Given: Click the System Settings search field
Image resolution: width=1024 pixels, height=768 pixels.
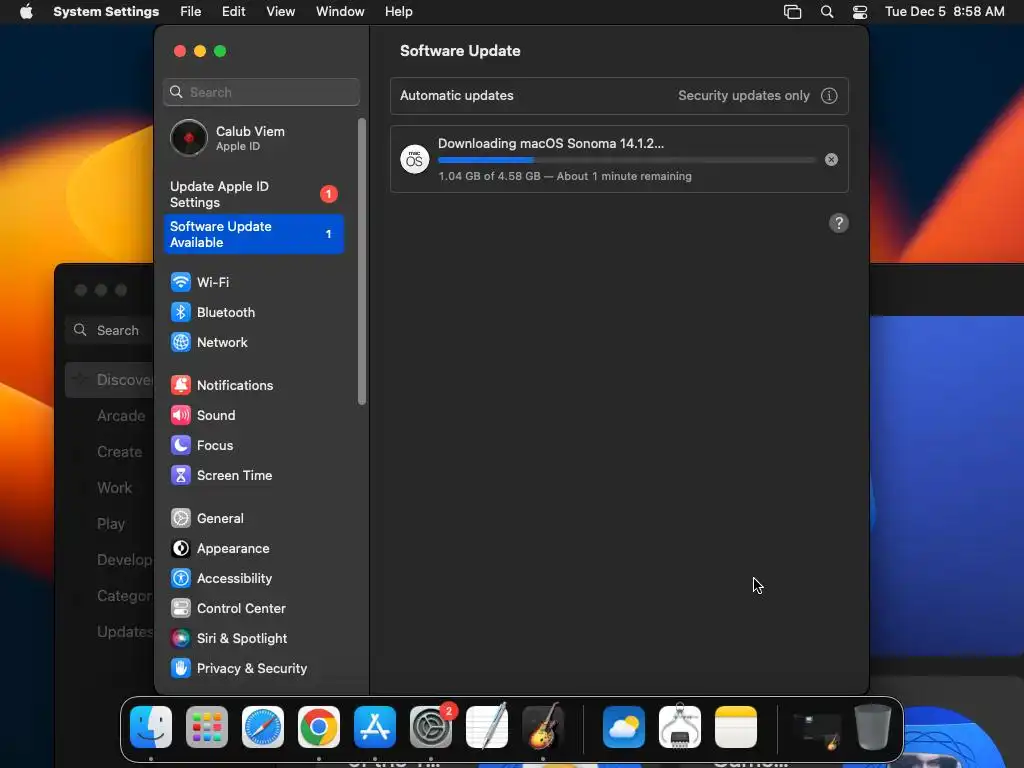Looking at the screenshot, I should pos(261,92).
